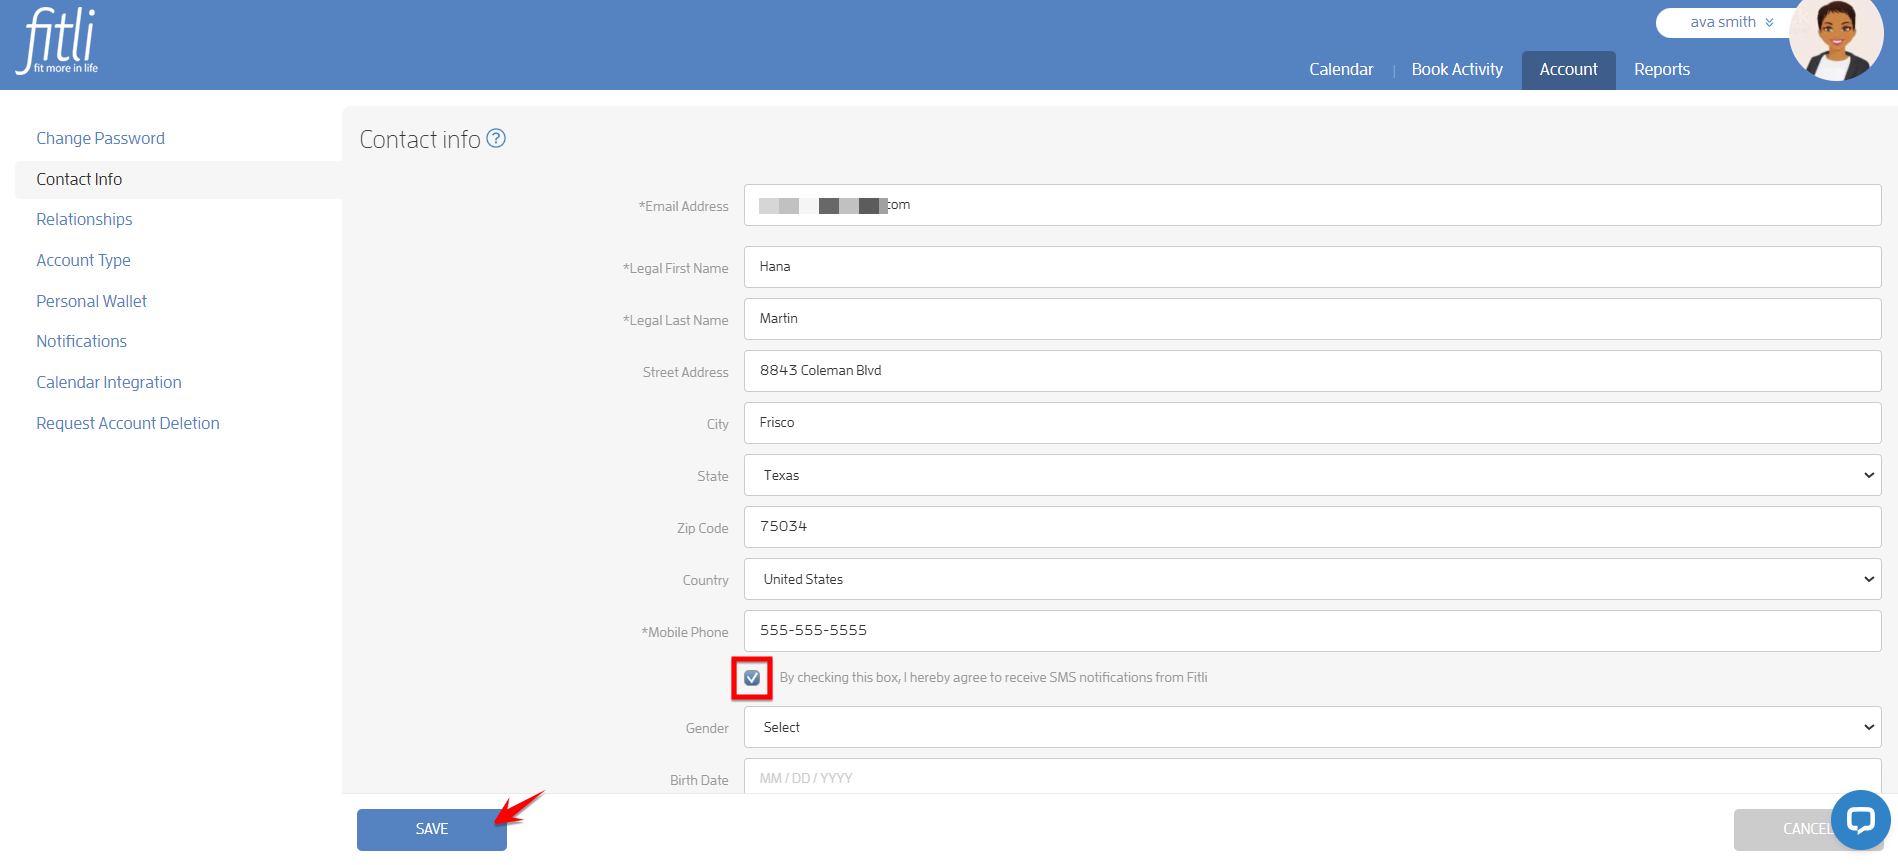Select Contact Info in the sidebar
The height and width of the screenshot is (865, 1898).
tap(79, 179)
